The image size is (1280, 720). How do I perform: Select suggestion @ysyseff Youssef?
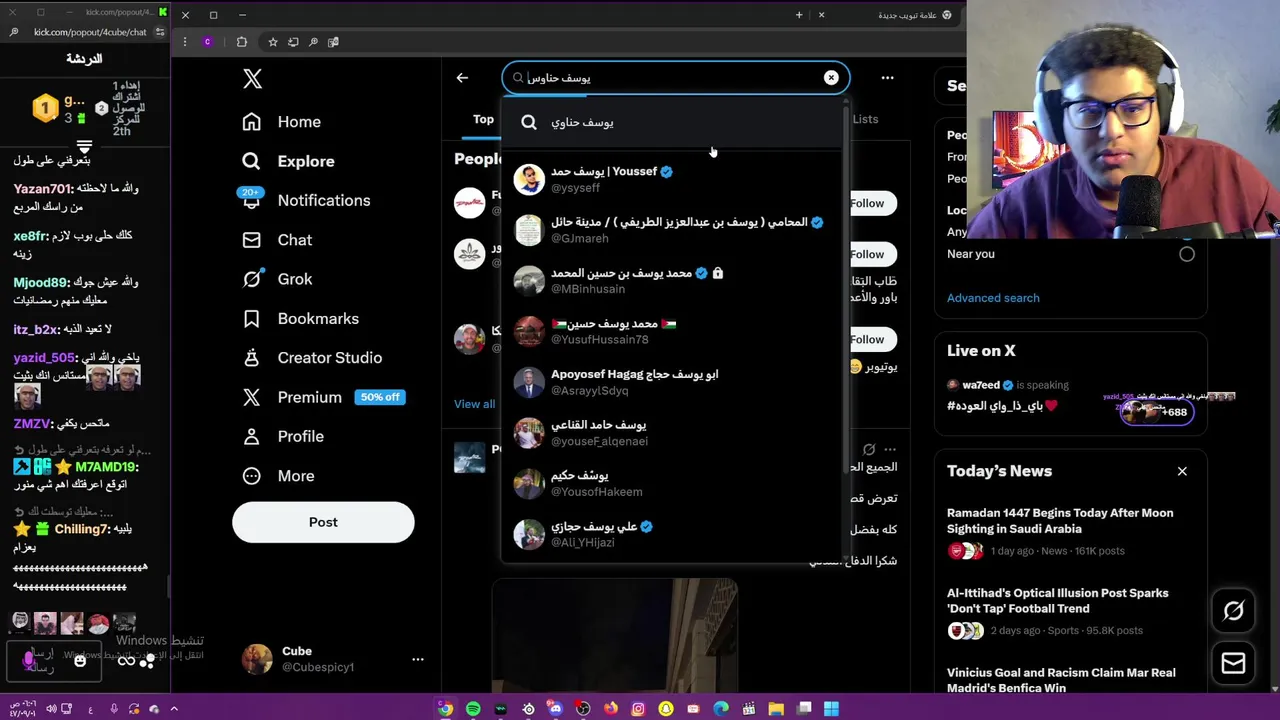pos(674,179)
